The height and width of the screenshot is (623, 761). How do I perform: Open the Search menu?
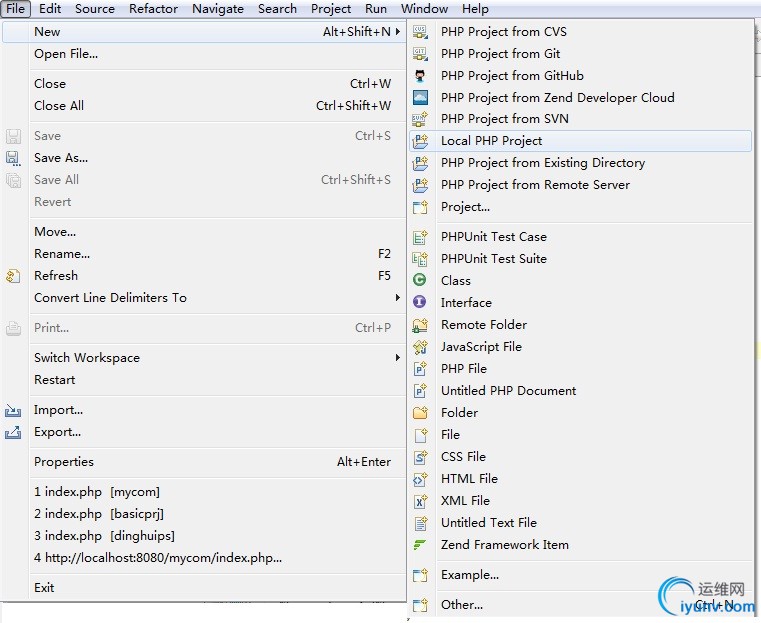coord(277,9)
